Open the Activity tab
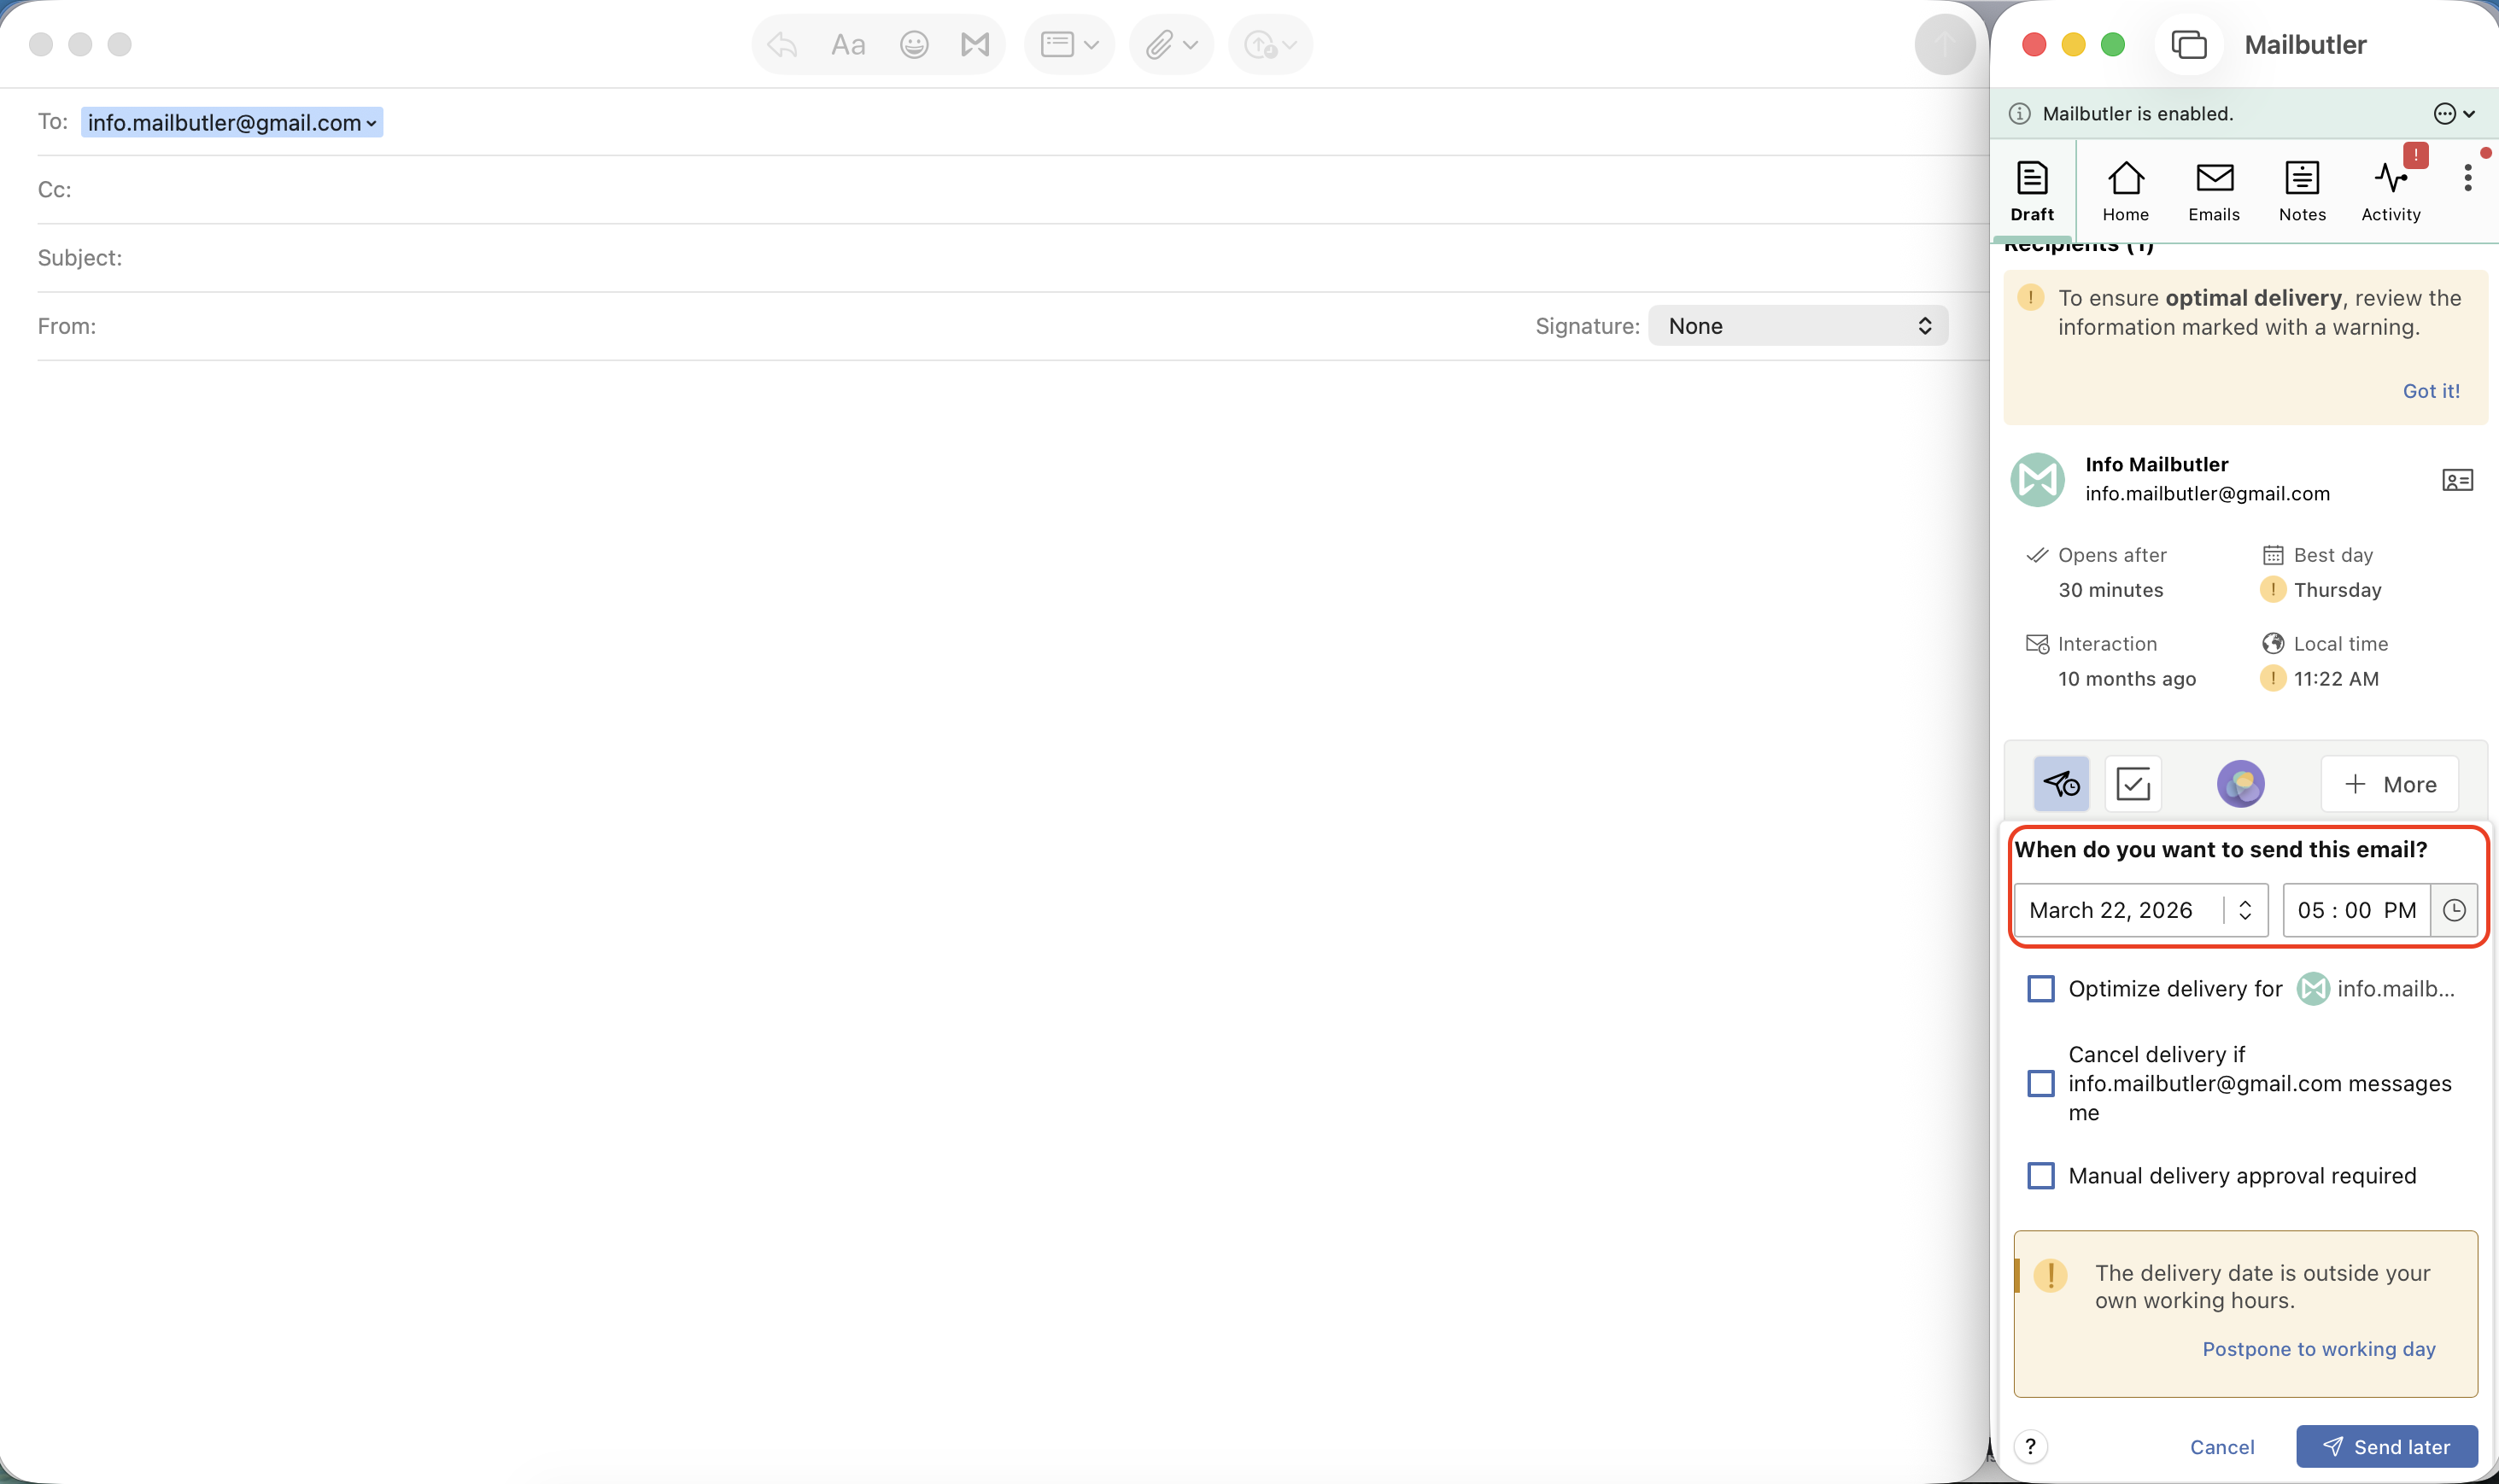This screenshot has width=2499, height=1484. (x=2391, y=190)
